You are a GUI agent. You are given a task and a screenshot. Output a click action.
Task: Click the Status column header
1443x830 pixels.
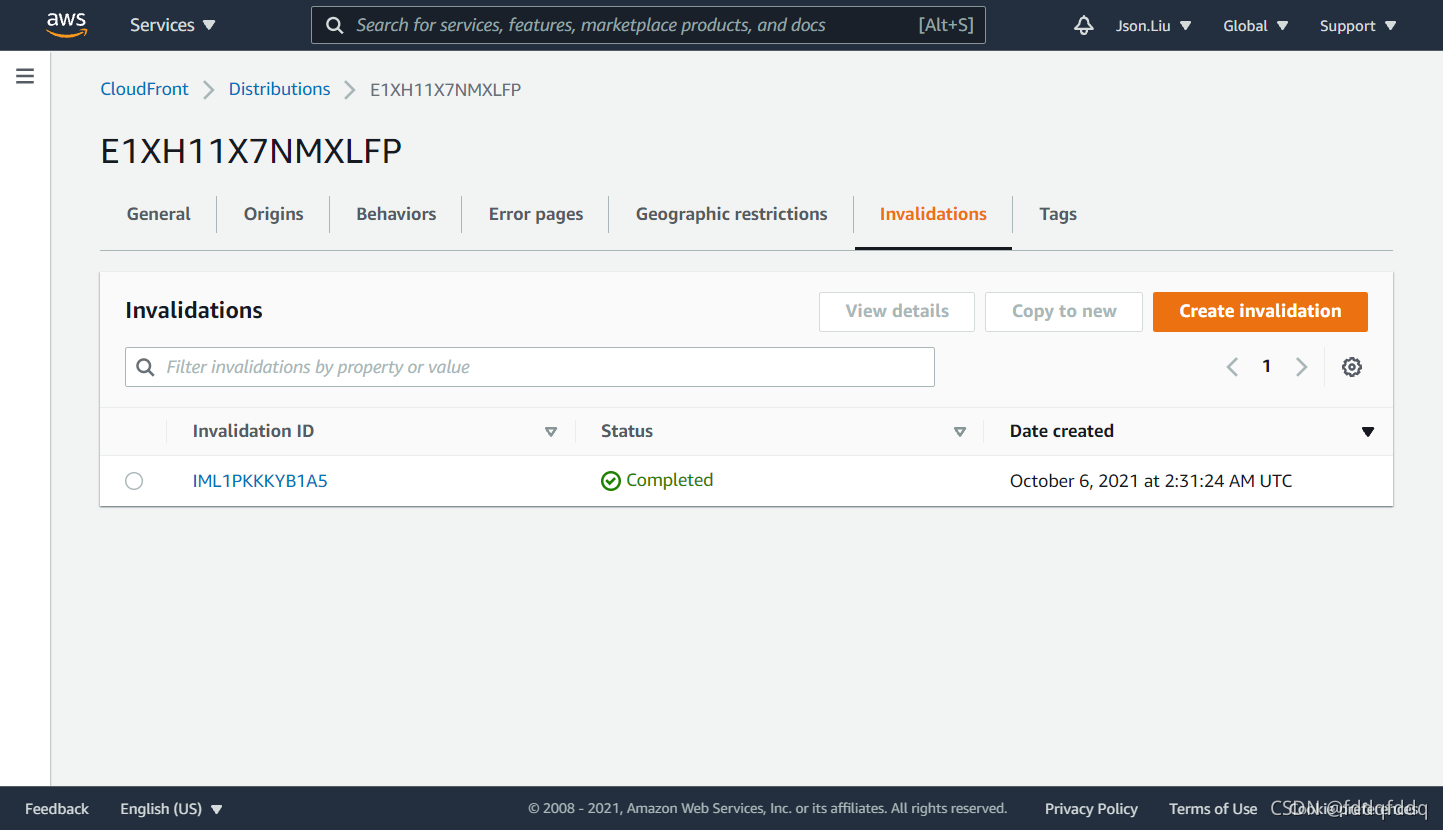tap(627, 431)
